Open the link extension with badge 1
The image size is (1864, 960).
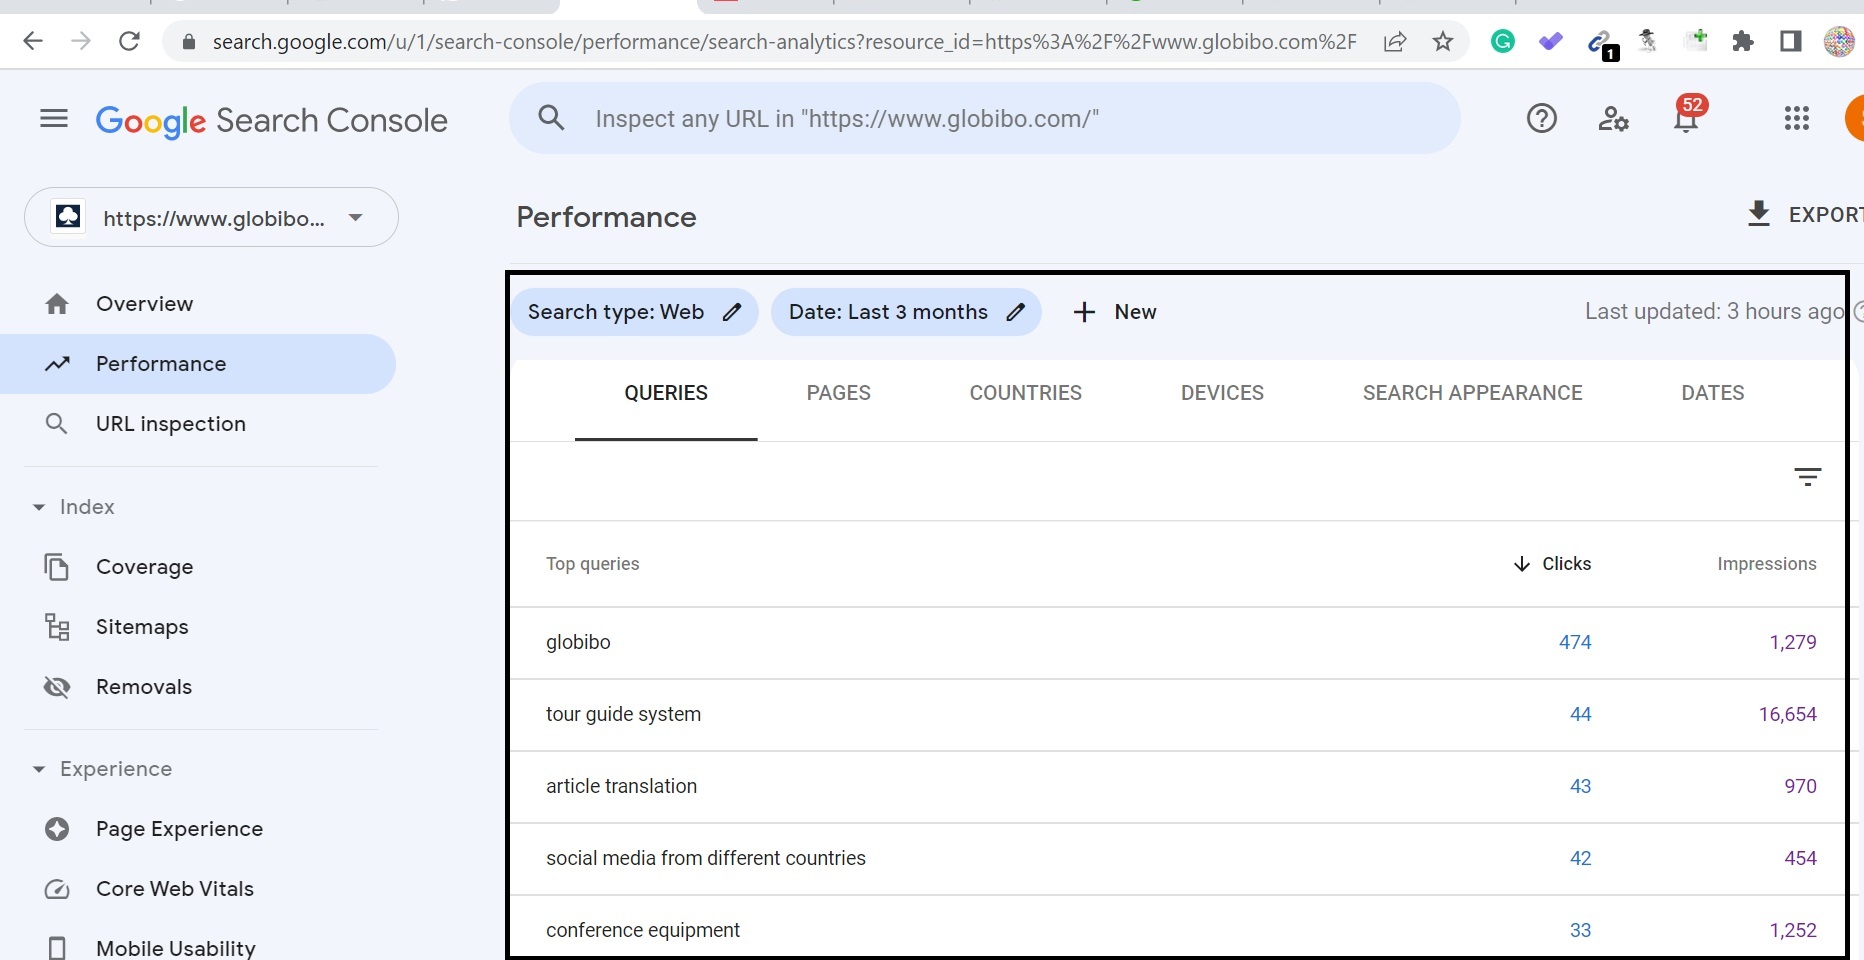(x=1601, y=44)
